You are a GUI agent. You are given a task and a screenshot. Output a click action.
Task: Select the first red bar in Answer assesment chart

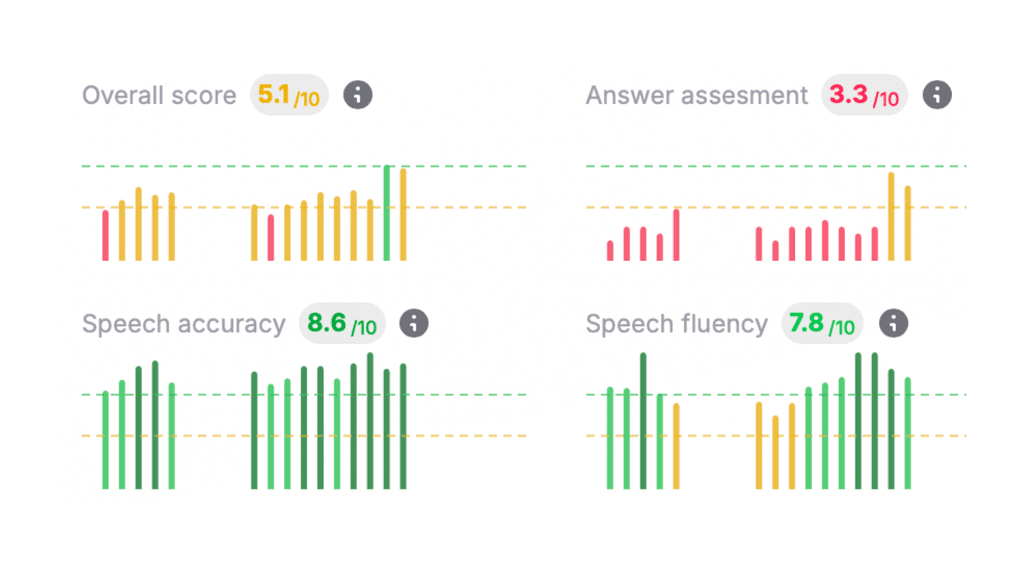610,251
